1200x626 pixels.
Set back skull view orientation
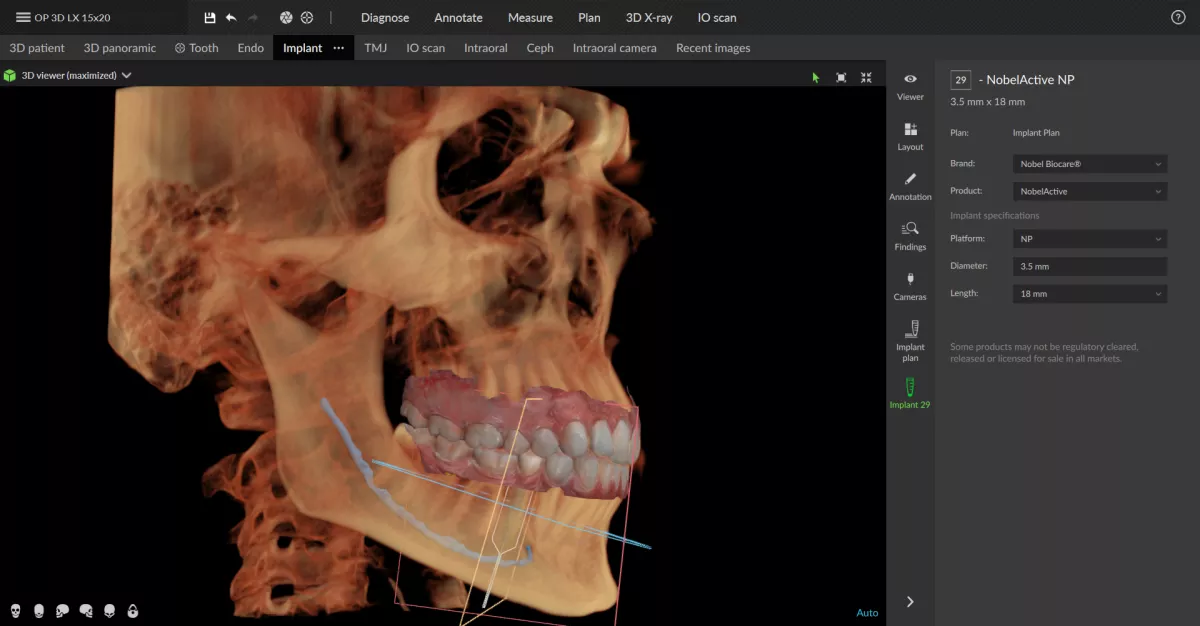point(39,610)
